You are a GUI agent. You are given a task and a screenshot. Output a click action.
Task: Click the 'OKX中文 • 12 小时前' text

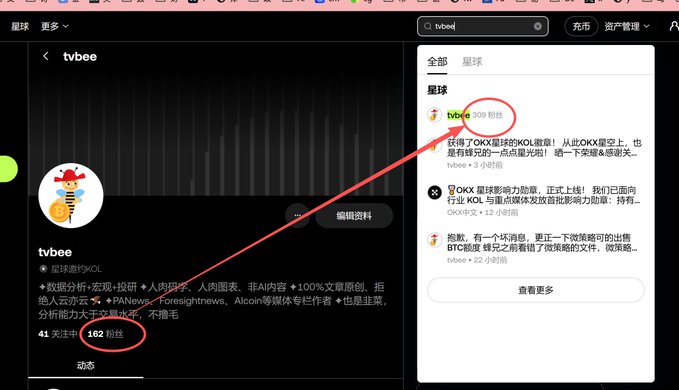[482, 213]
